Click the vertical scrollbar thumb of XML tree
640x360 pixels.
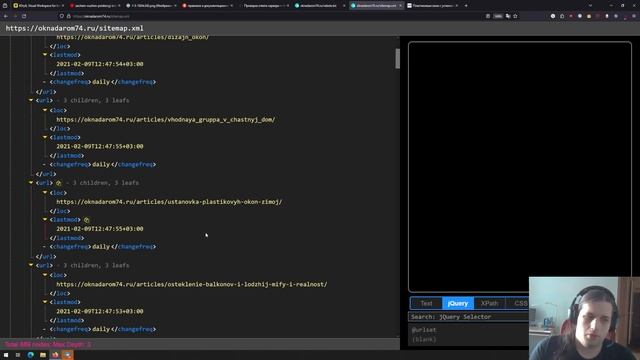pos(398,59)
